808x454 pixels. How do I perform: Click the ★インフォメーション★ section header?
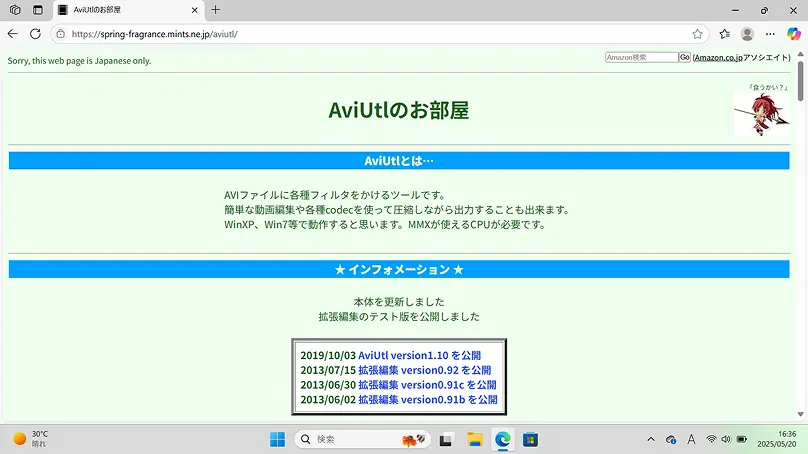click(x=399, y=270)
